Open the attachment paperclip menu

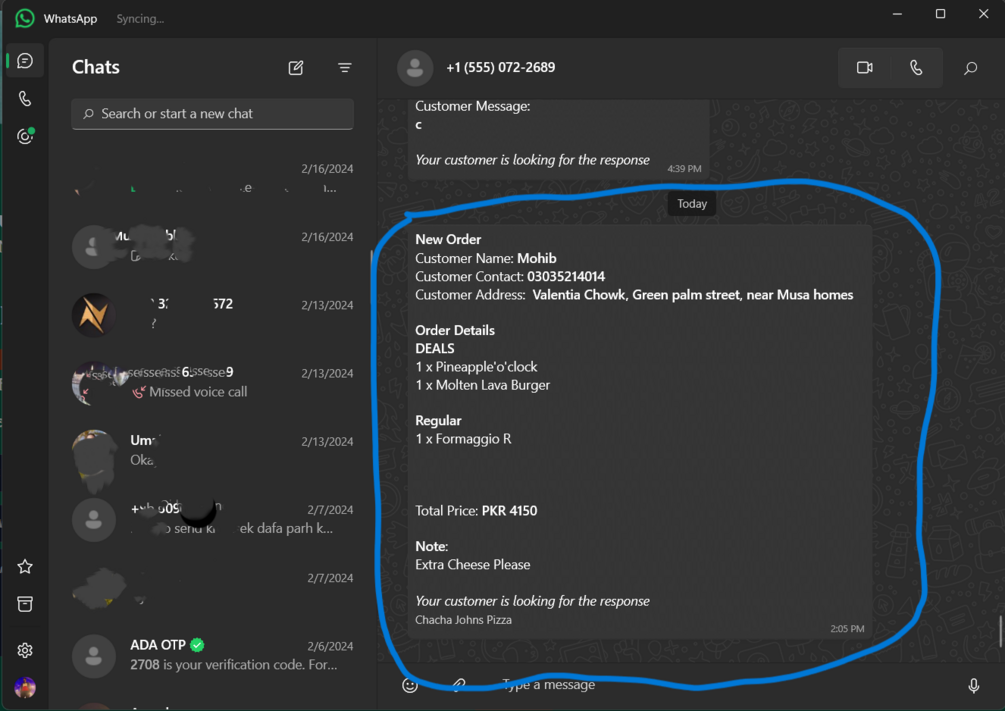tap(459, 685)
